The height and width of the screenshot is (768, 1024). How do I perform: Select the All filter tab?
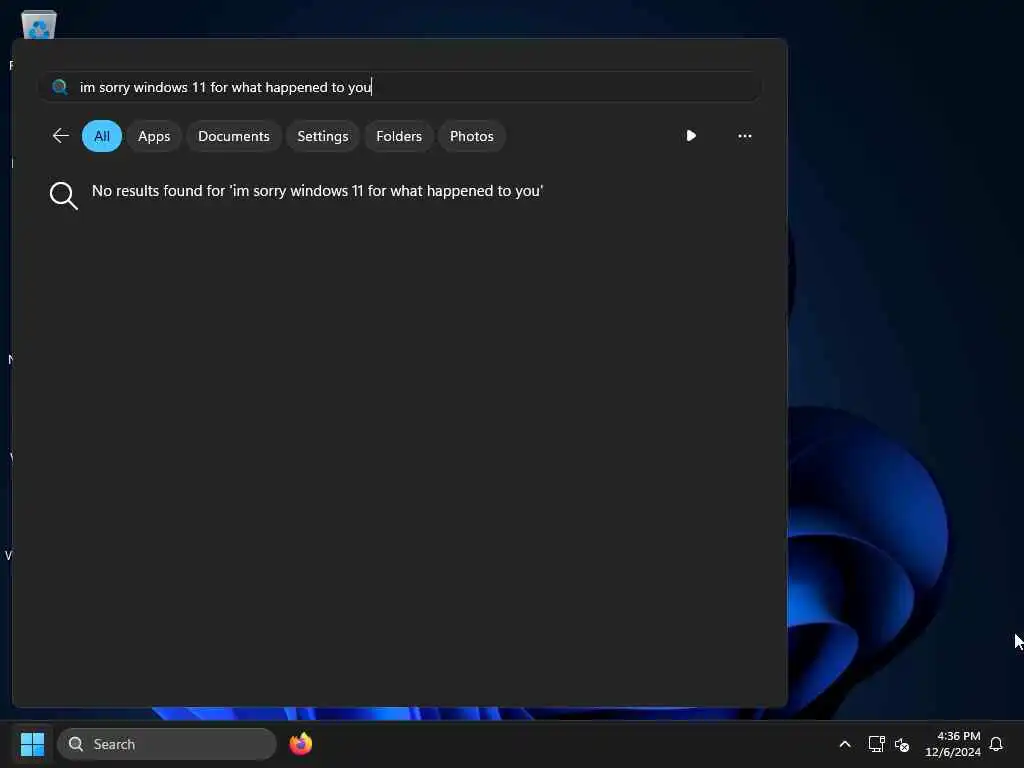point(102,136)
